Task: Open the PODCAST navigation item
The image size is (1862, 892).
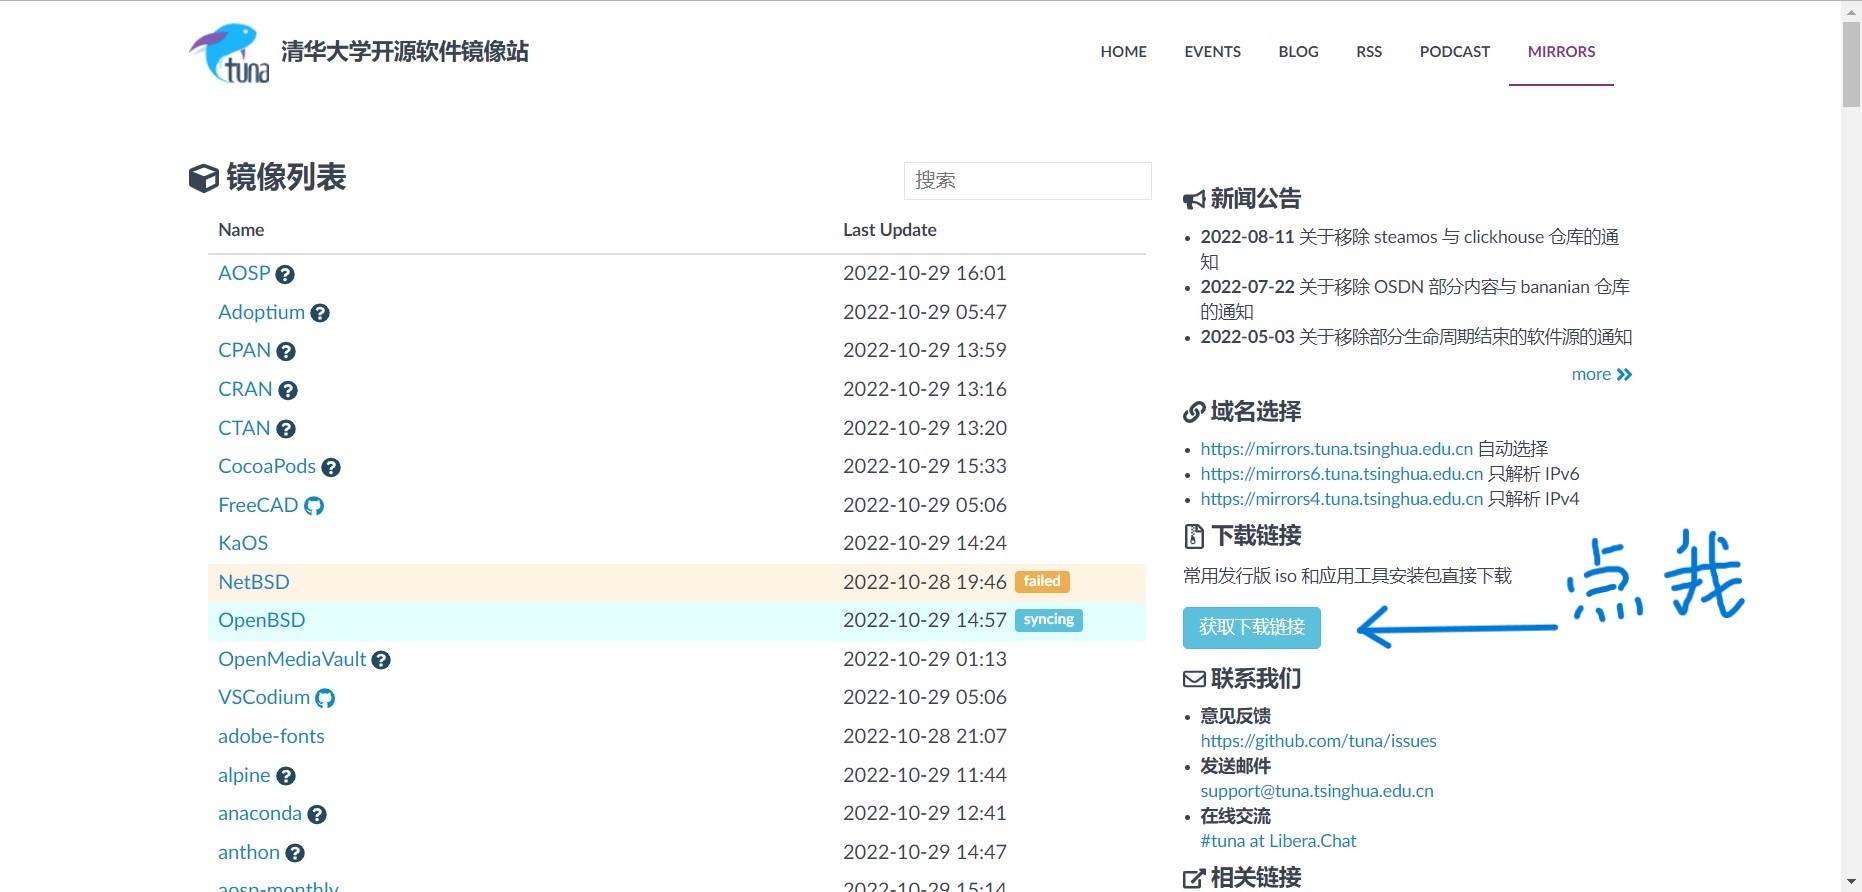Action: 1454,52
